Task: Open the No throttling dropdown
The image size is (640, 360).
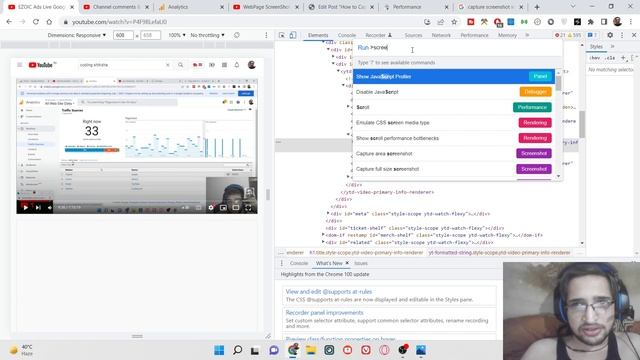Action: (207, 36)
